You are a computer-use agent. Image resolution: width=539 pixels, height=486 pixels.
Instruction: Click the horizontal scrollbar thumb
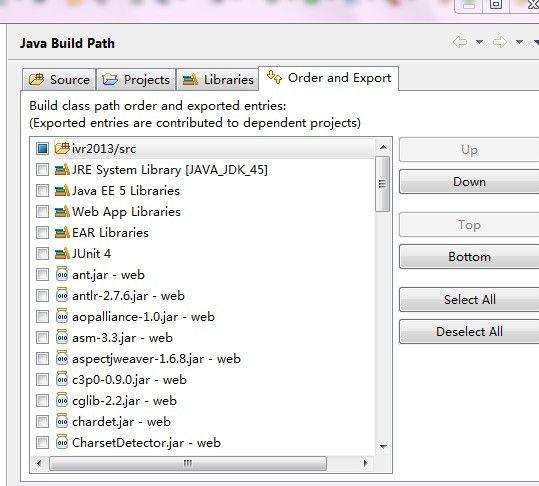[188, 463]
